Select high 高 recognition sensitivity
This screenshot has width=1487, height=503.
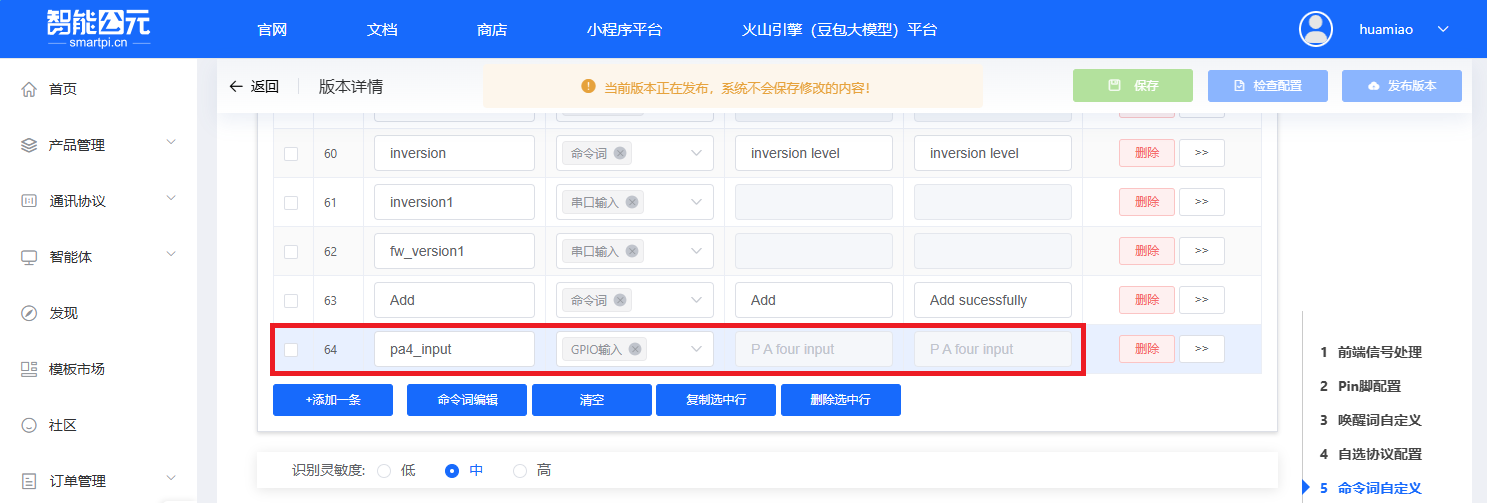click(x=520, y=471)
